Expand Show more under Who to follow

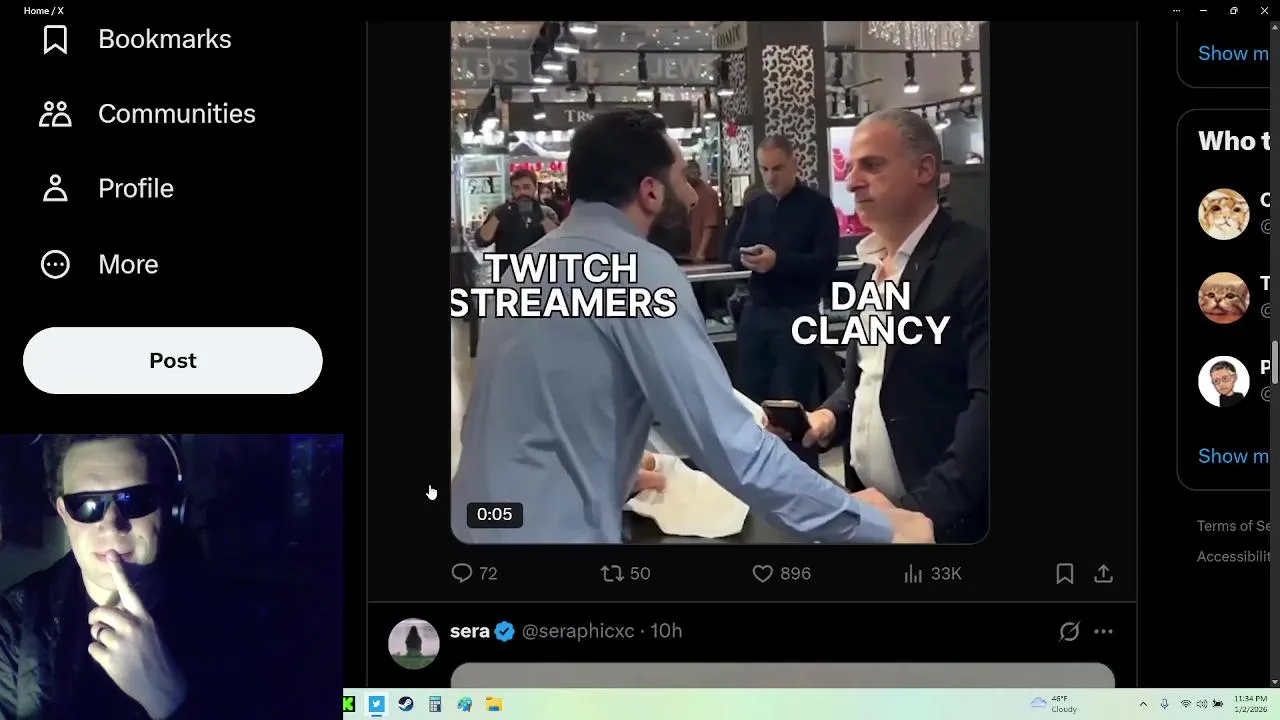[1234, 456]
